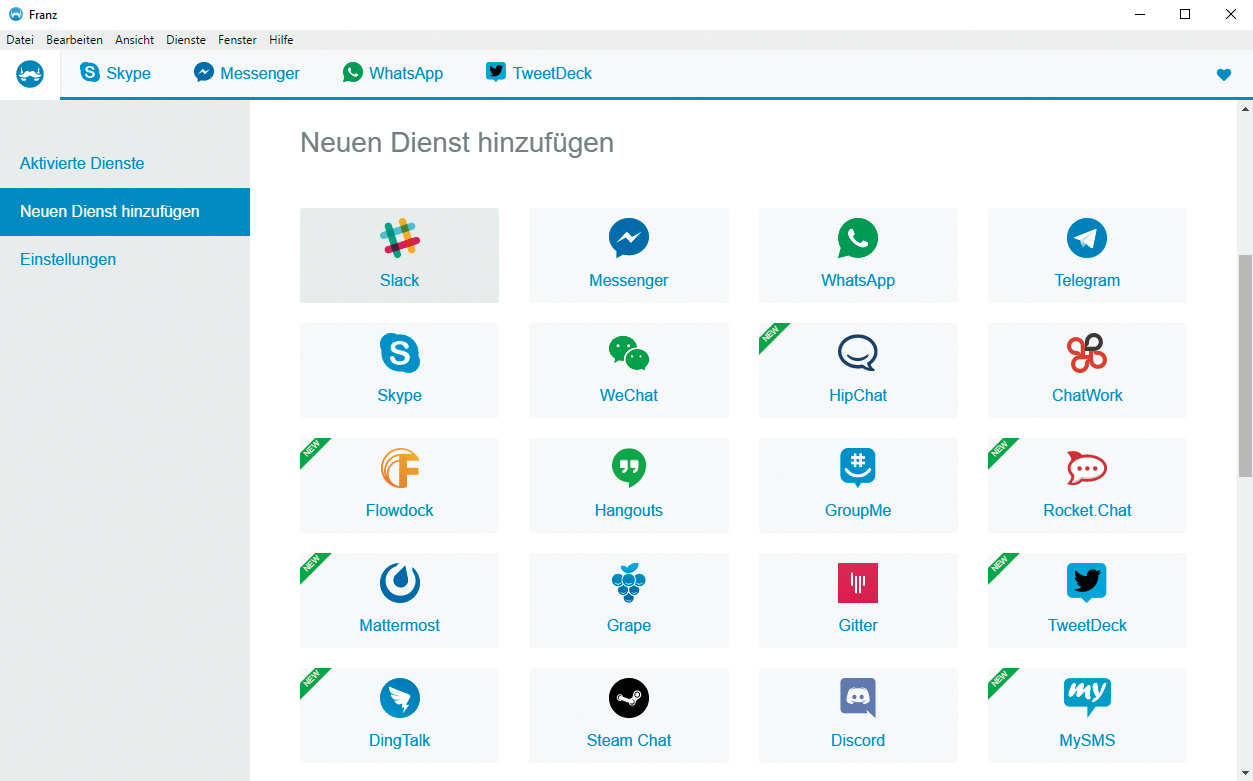
Task: Pick the Flowdock service icon
Action: coord(399,469)
